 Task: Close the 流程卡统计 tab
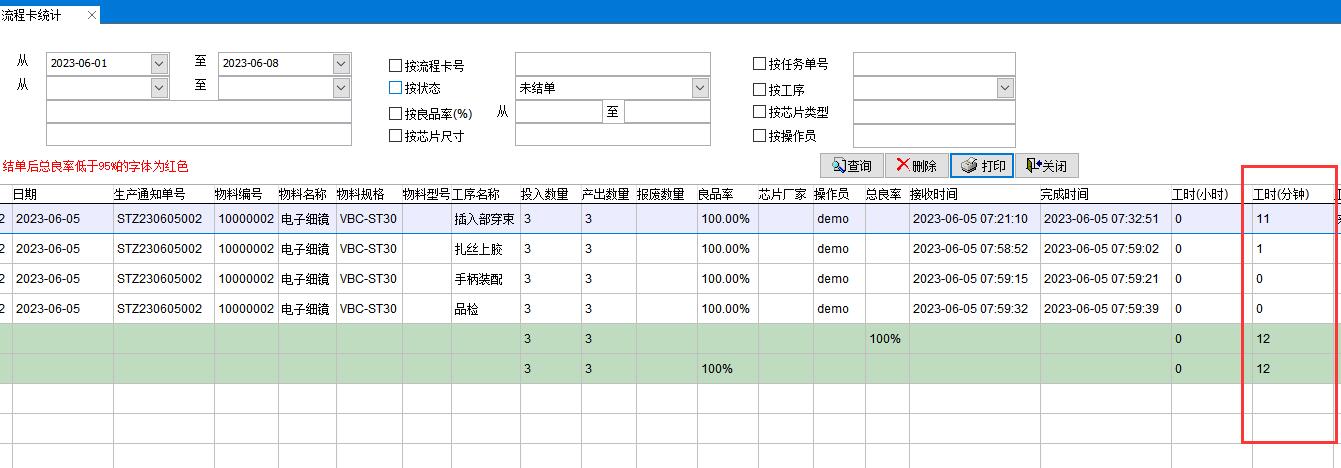92,15
